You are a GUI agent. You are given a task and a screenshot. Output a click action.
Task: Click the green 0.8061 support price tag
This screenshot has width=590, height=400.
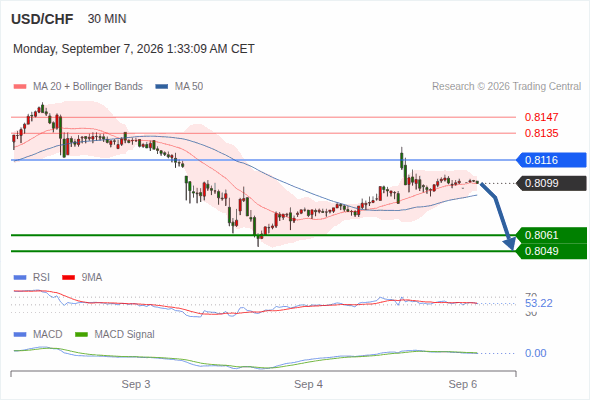click(x=551, y=235)
